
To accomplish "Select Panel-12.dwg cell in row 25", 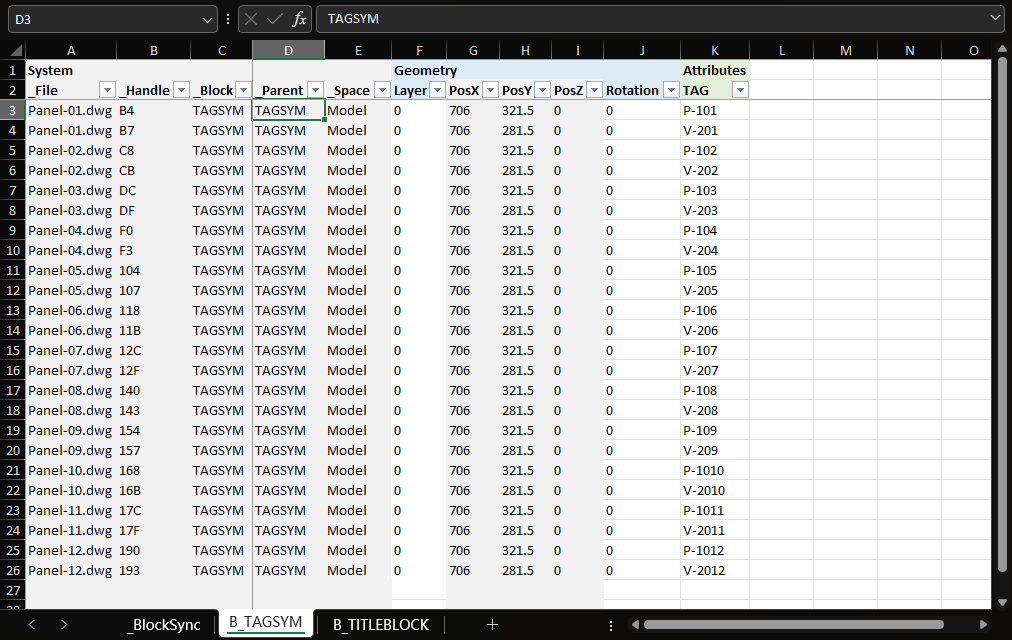I will tap(71, 550).
